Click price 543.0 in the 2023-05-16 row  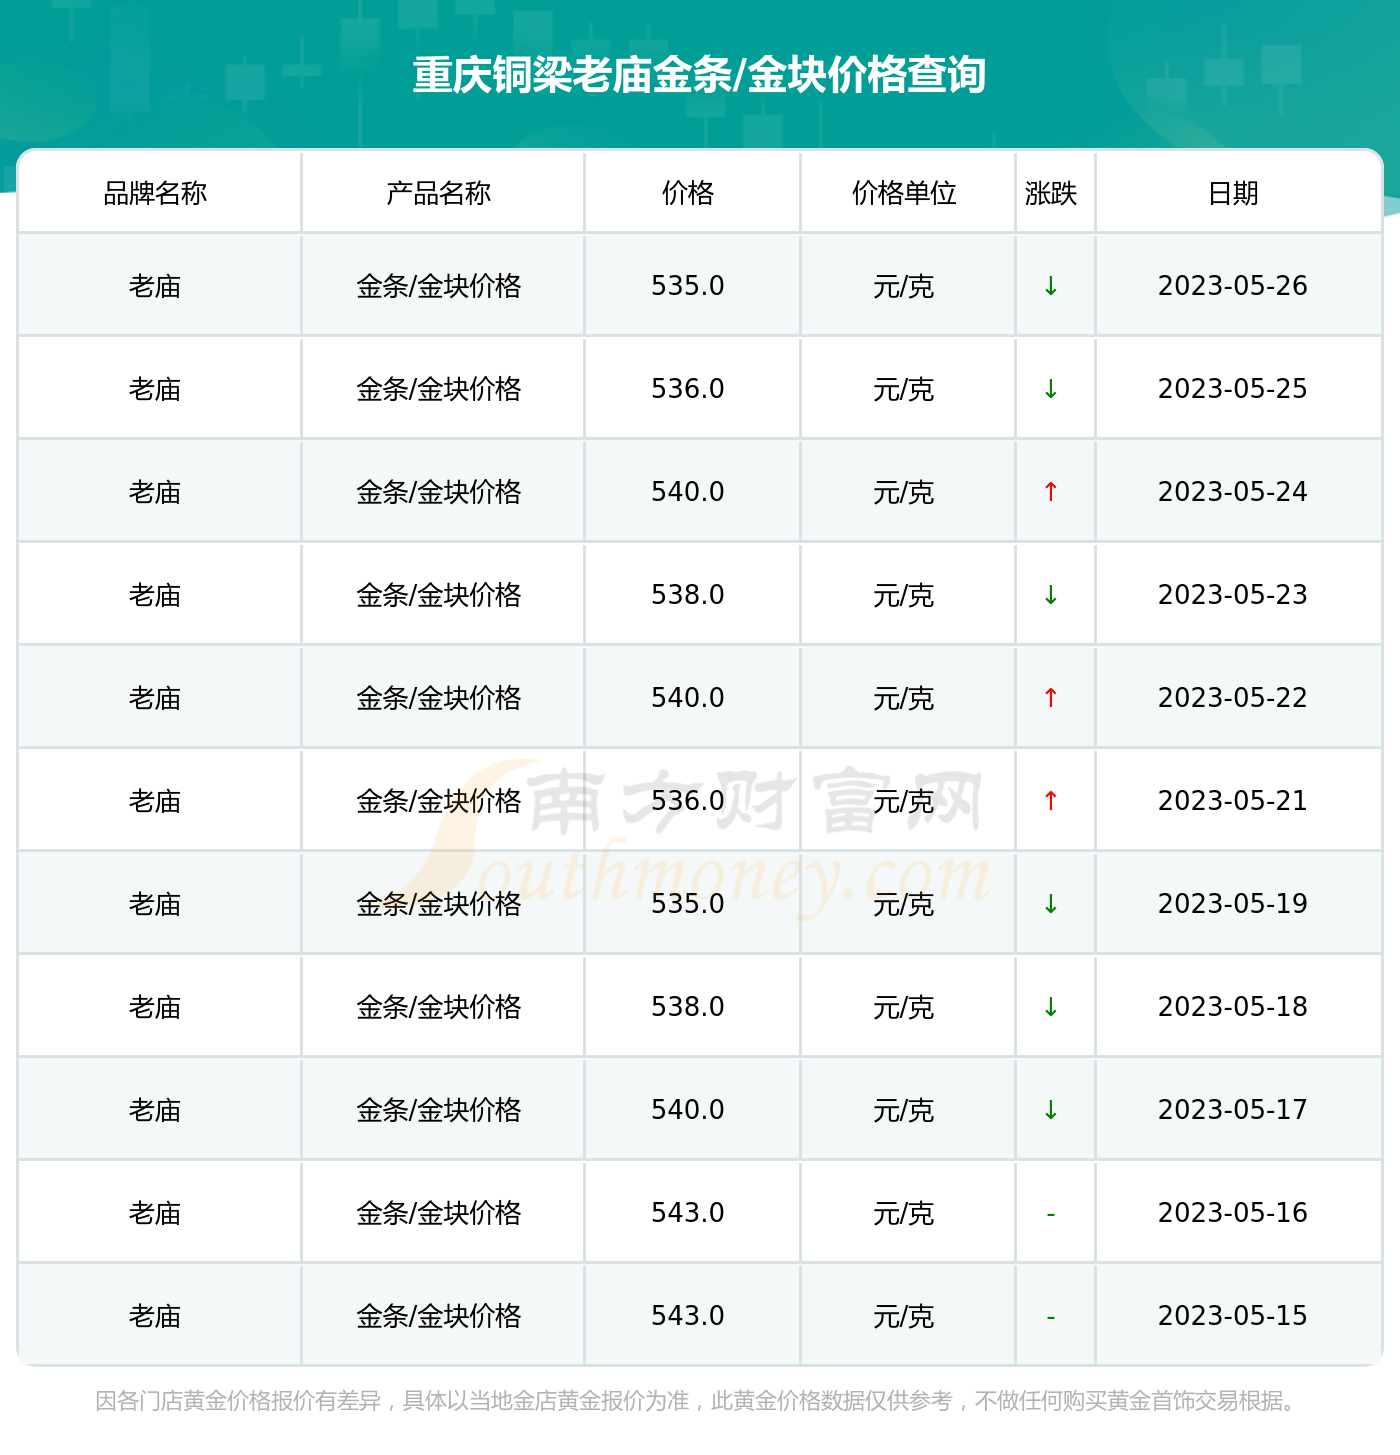pos(688,1213)
